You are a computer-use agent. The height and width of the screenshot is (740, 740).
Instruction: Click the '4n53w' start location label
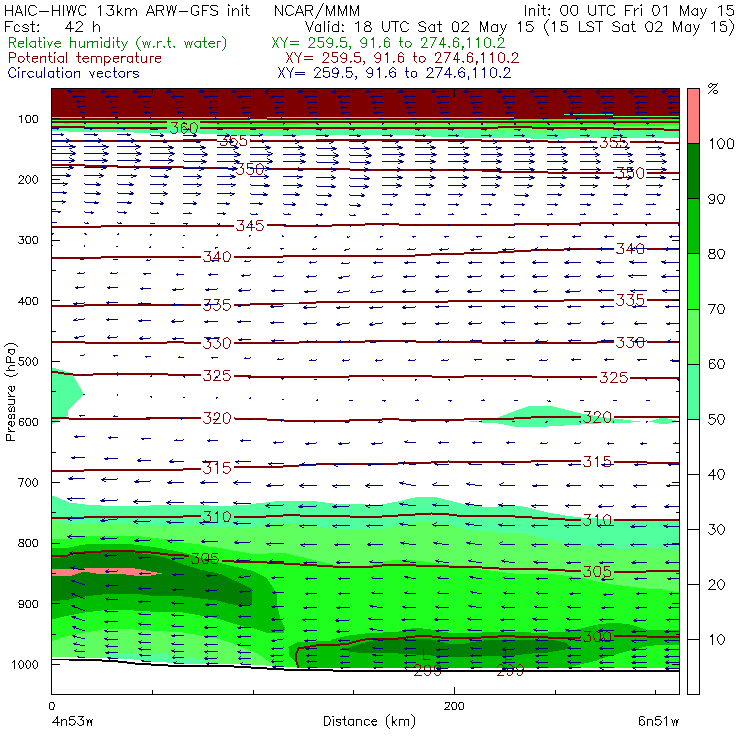point(72,721)
